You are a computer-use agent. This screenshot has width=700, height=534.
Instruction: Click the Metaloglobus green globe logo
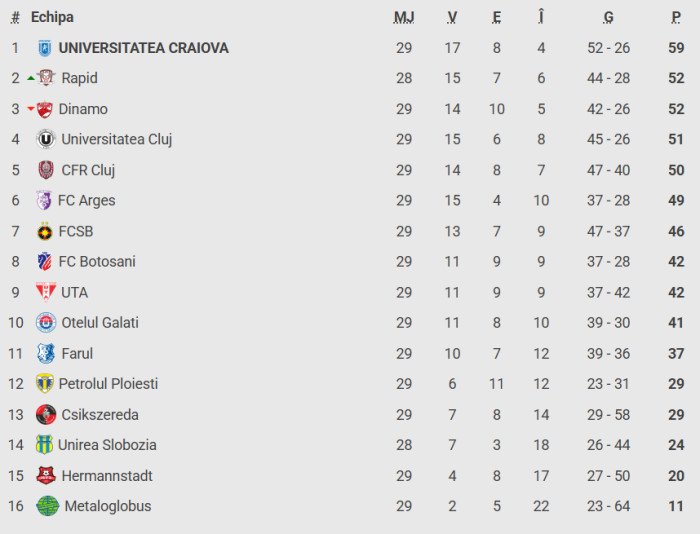point(47,506)
